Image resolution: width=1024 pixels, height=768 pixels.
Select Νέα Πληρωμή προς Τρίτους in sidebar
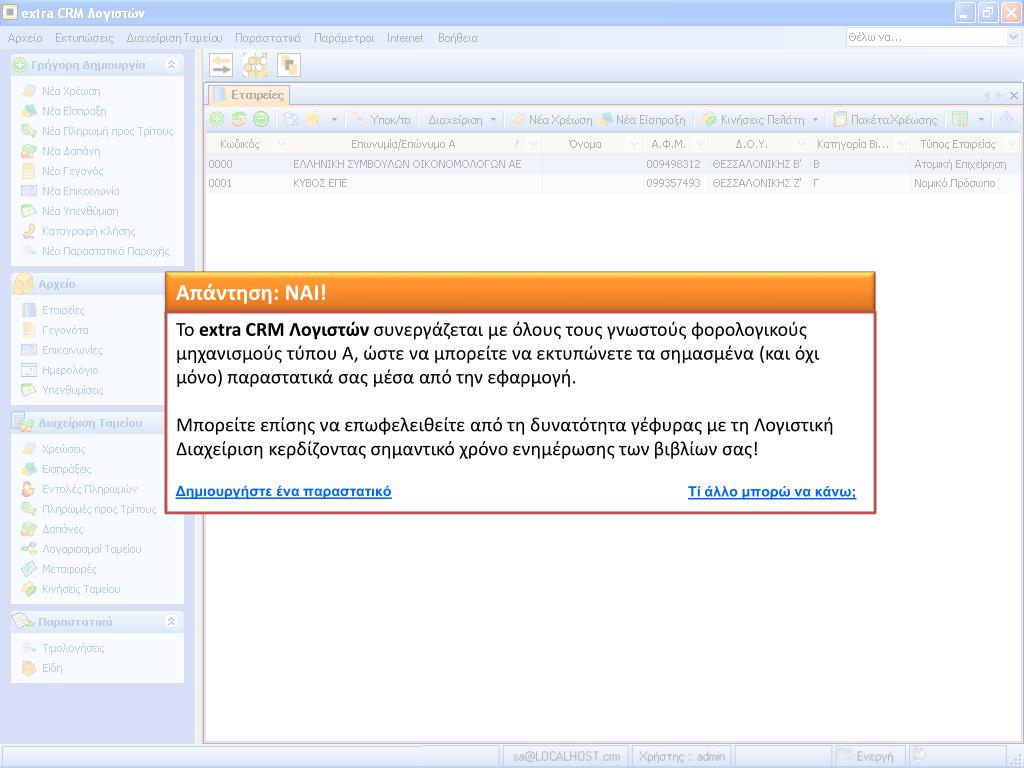click(x=97, y=131)
